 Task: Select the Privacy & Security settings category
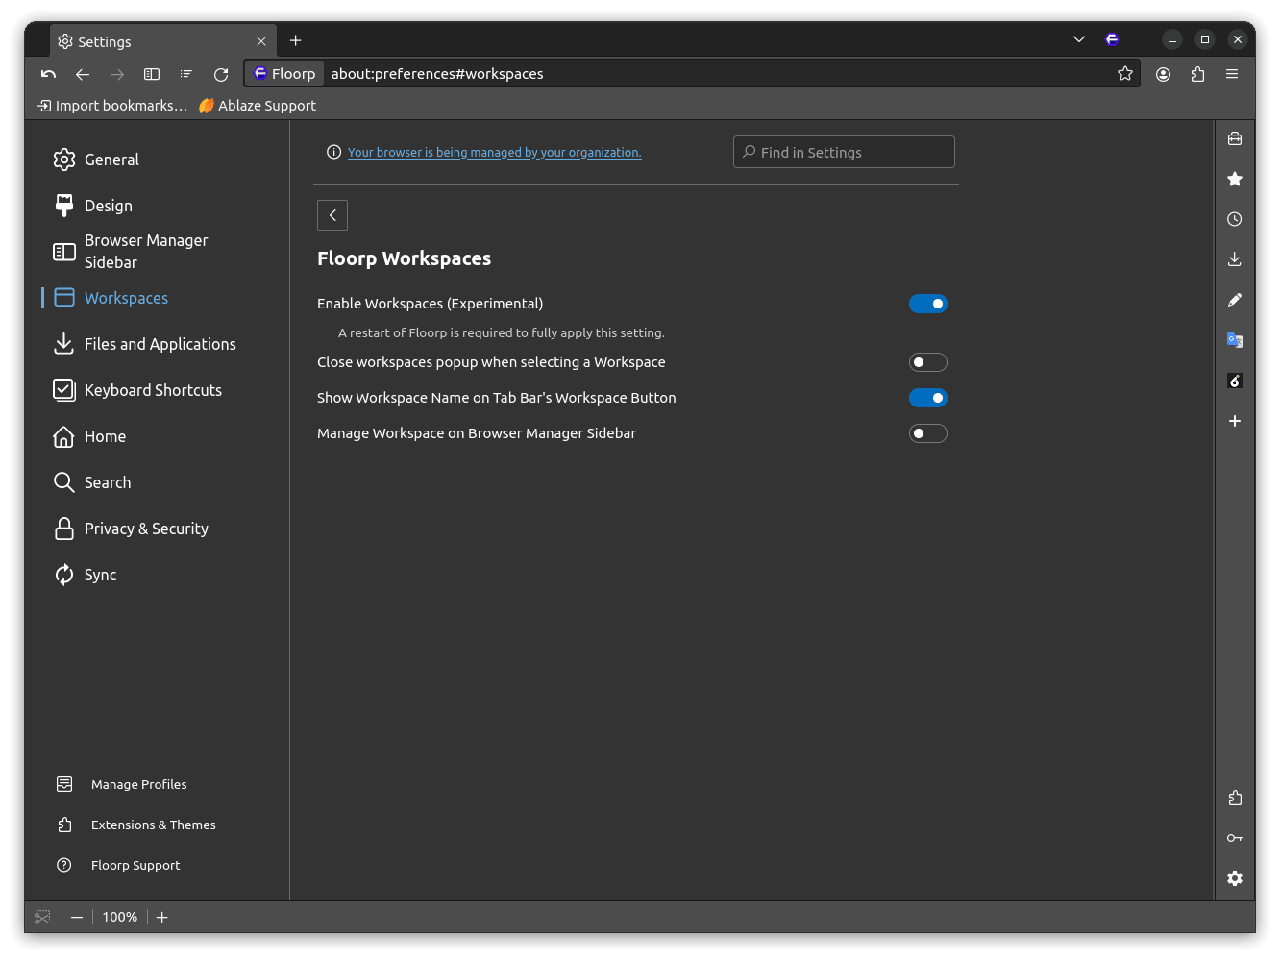pos(146,529)
